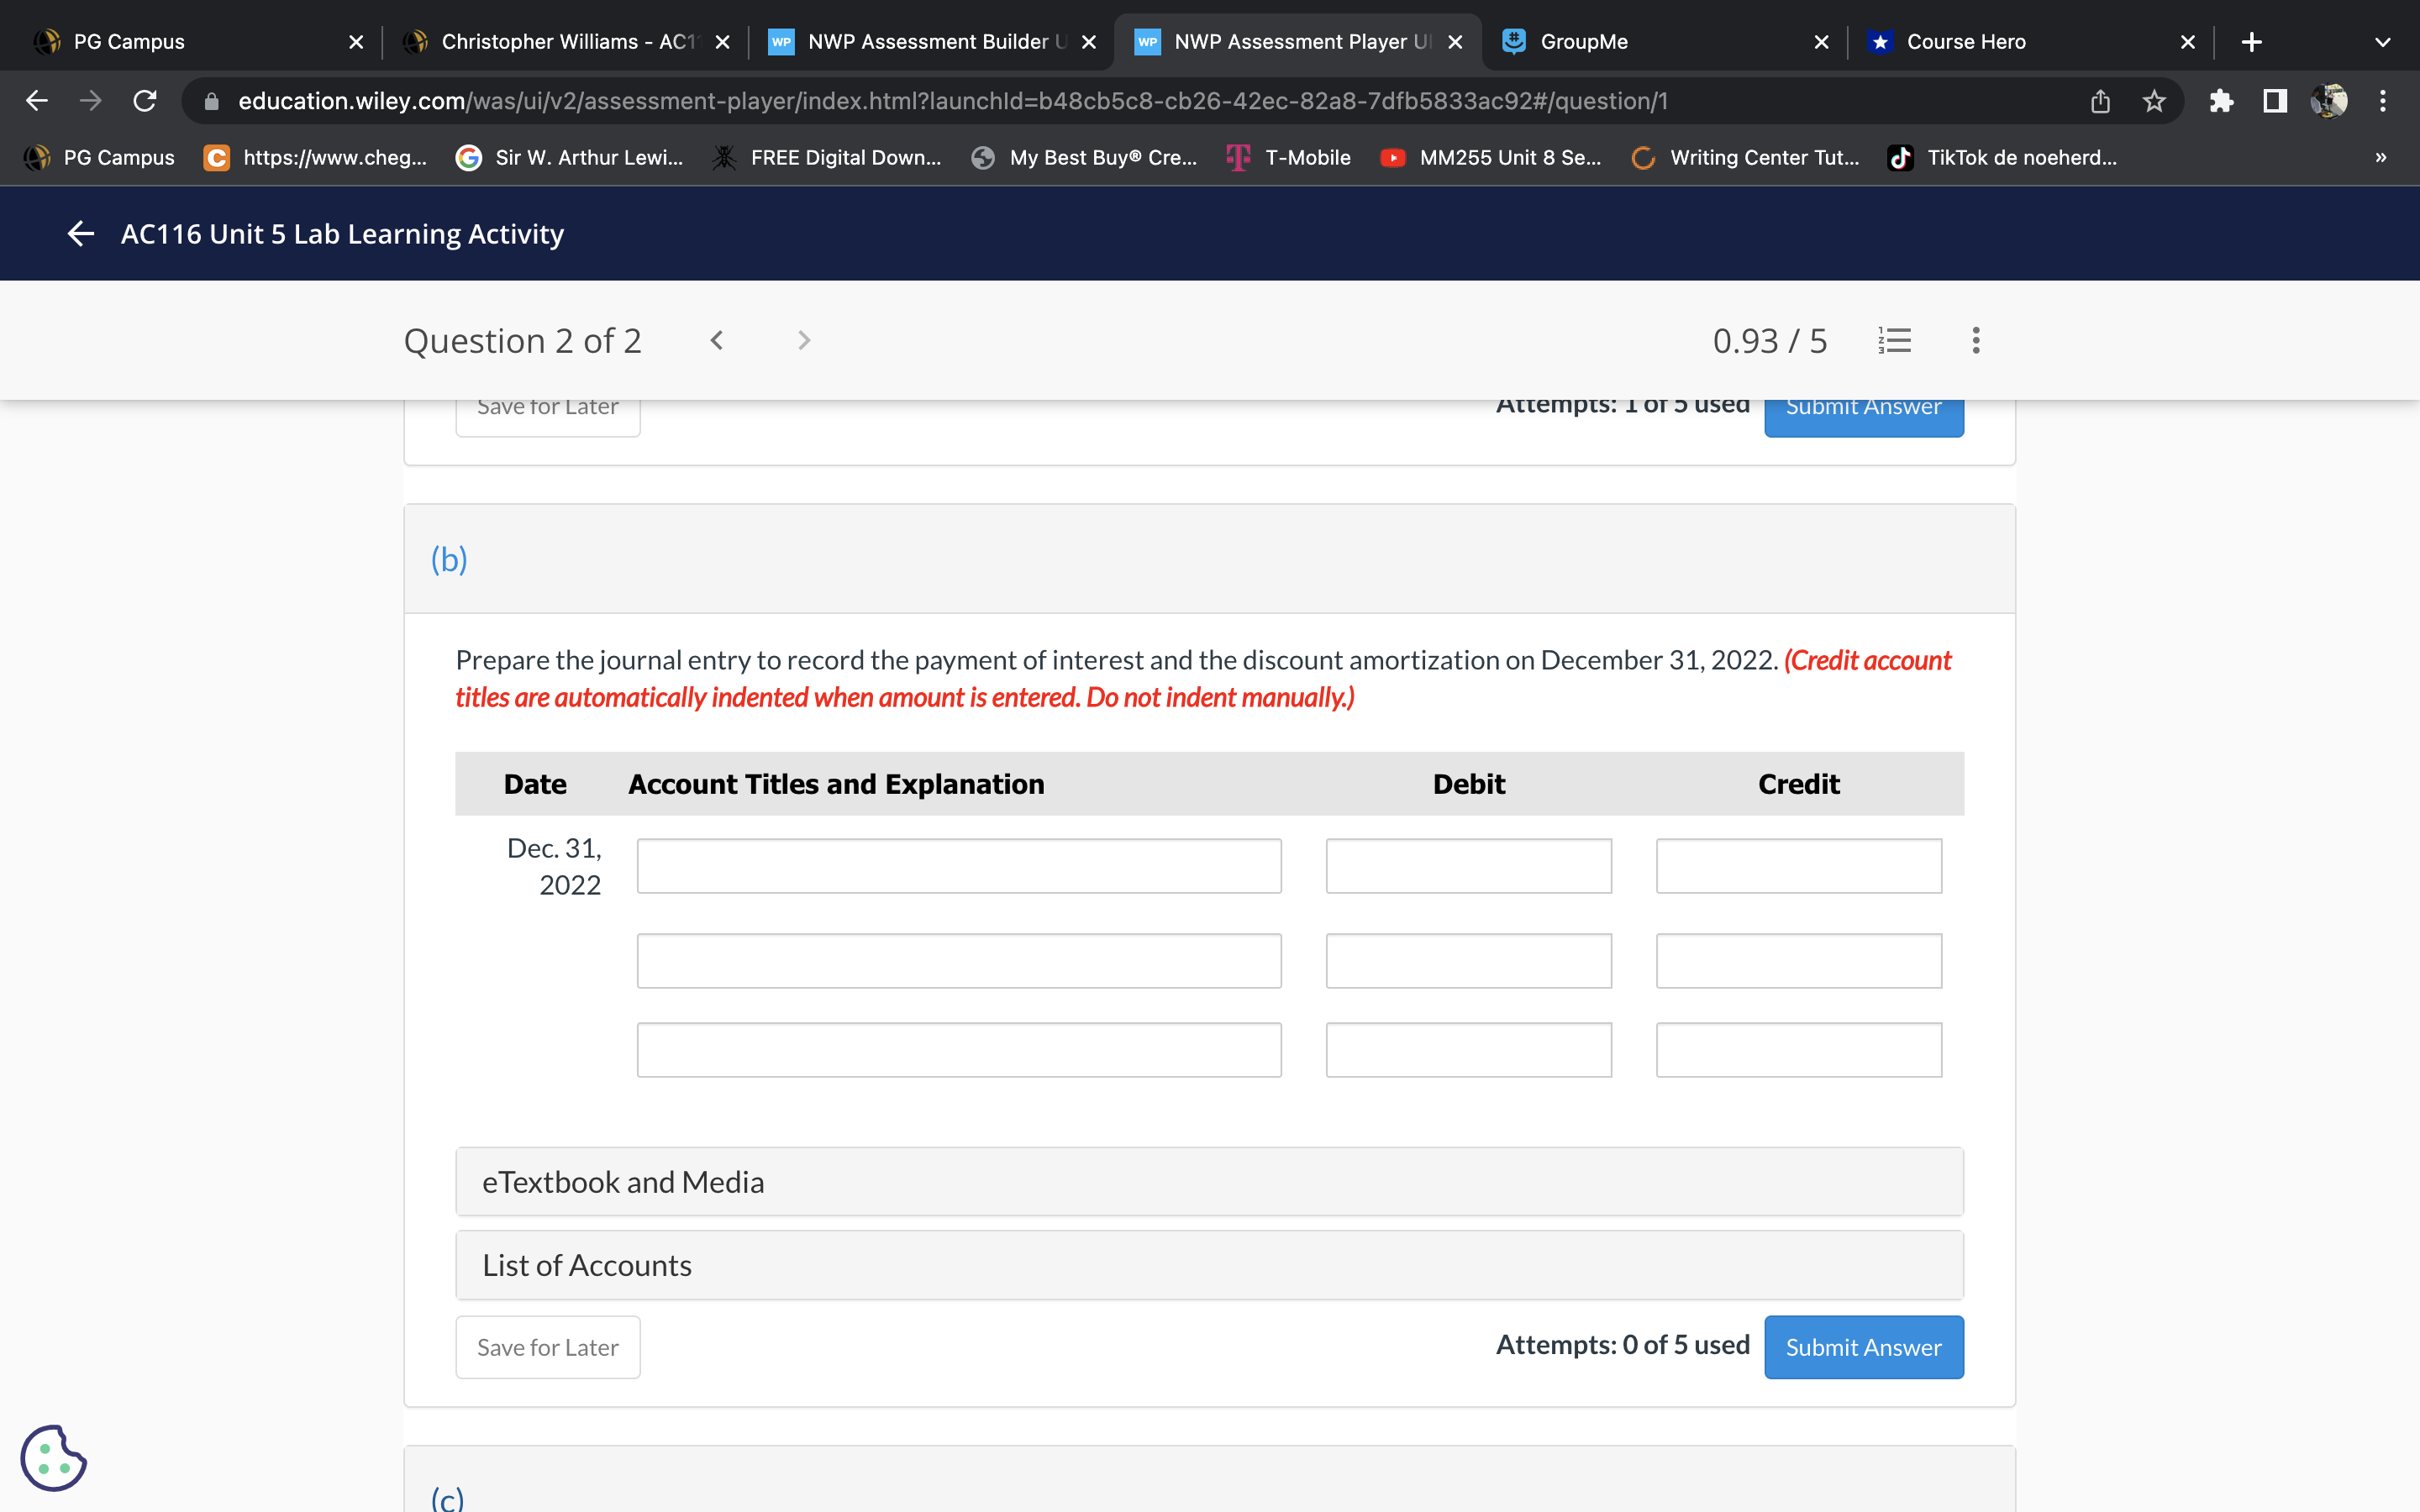Open the question options kebab menu
The height and width of the screenshot is (1512, 2420).
pyautogui.click(x=1975, y=340)
